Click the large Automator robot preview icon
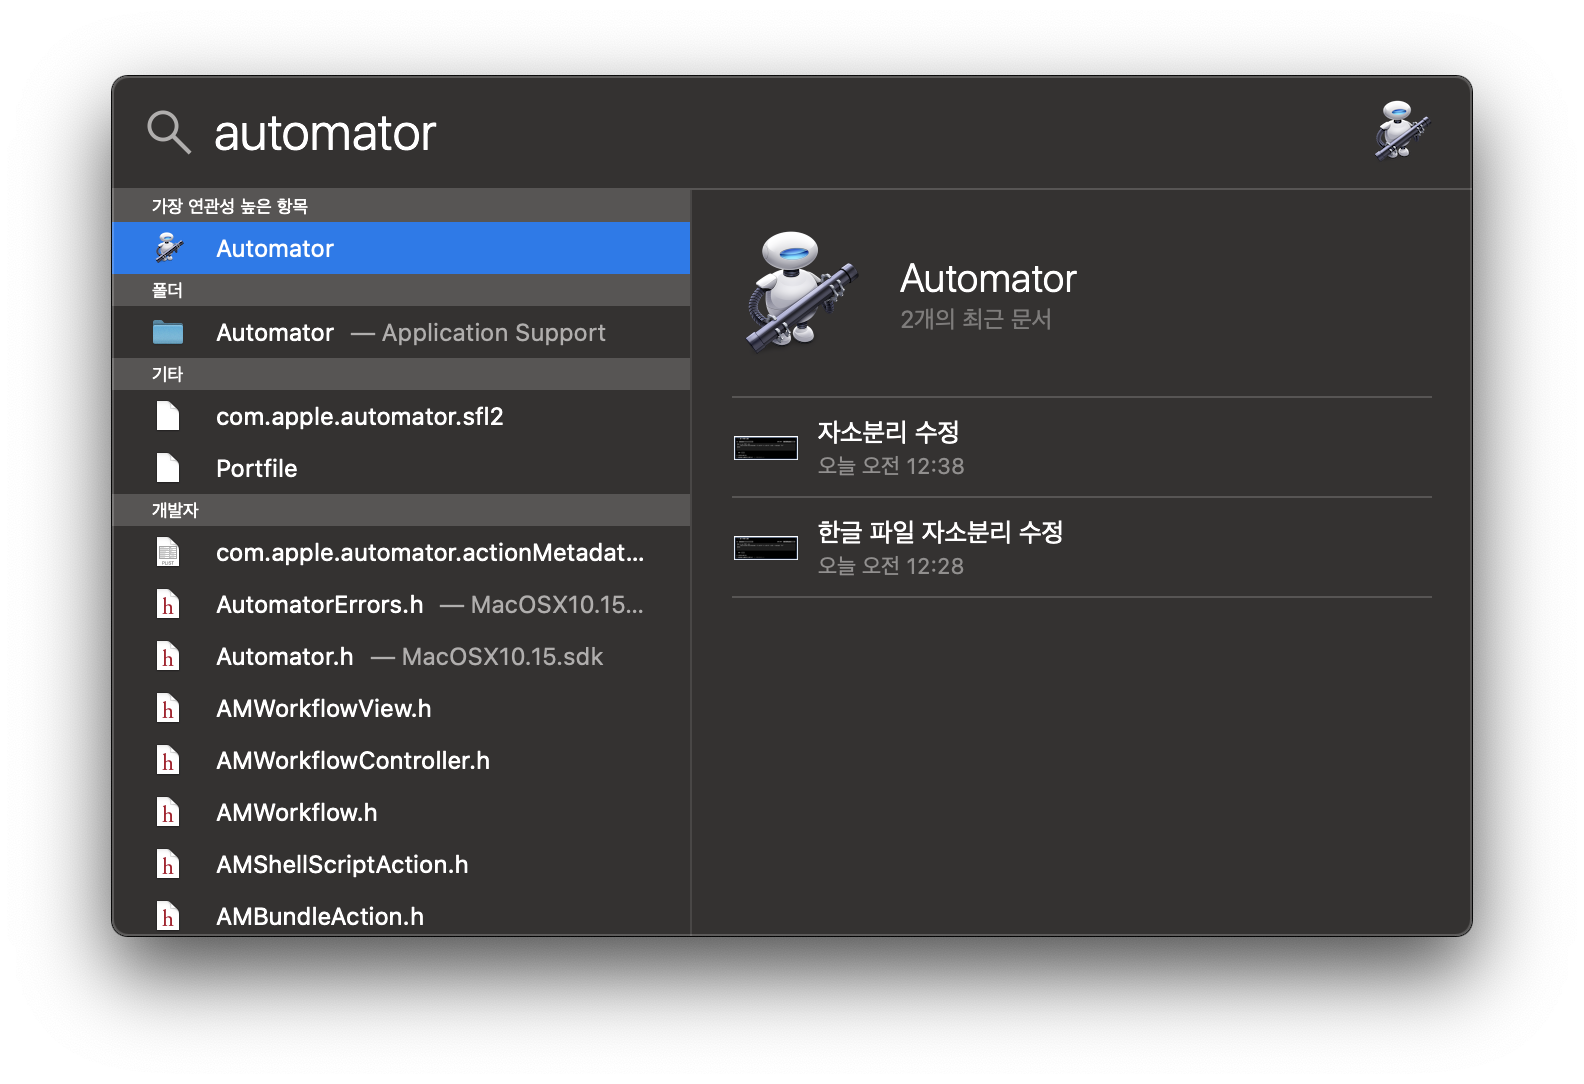The width and height of the screenshot is (1584, 1084). (x=800, y=291)
